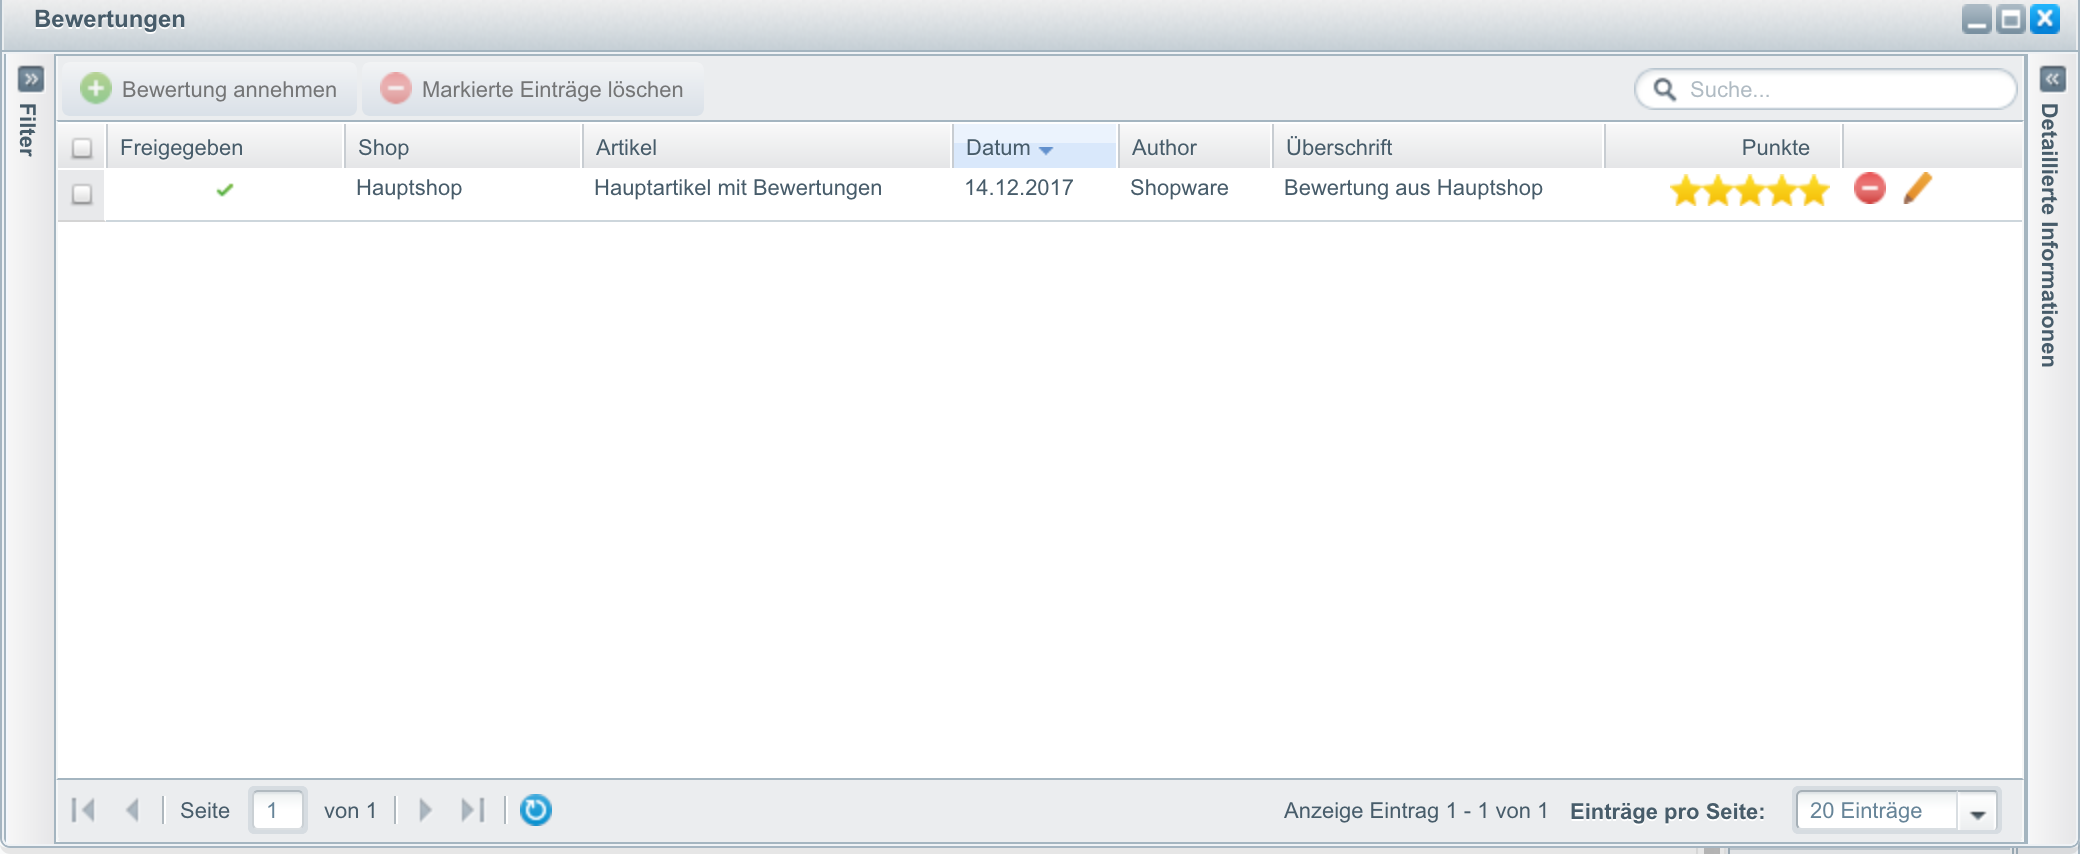Click the green plus icon in toolbar
Image resolution: width=2080 pixels, height=854 pixels.
pos(96,88)
